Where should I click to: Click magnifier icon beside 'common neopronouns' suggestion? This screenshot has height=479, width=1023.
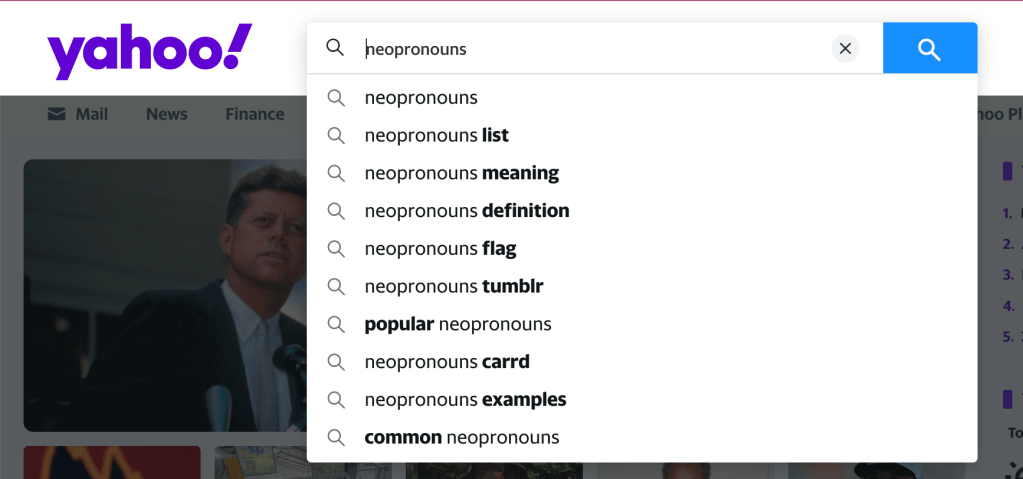(336, 438)
